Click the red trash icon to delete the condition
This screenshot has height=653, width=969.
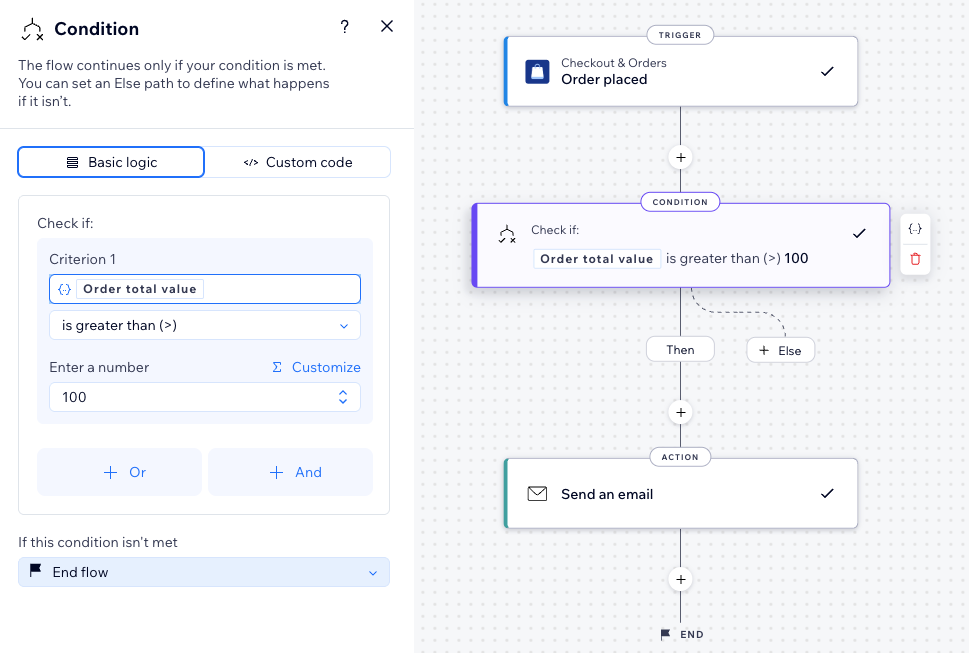tap(915, 259)
